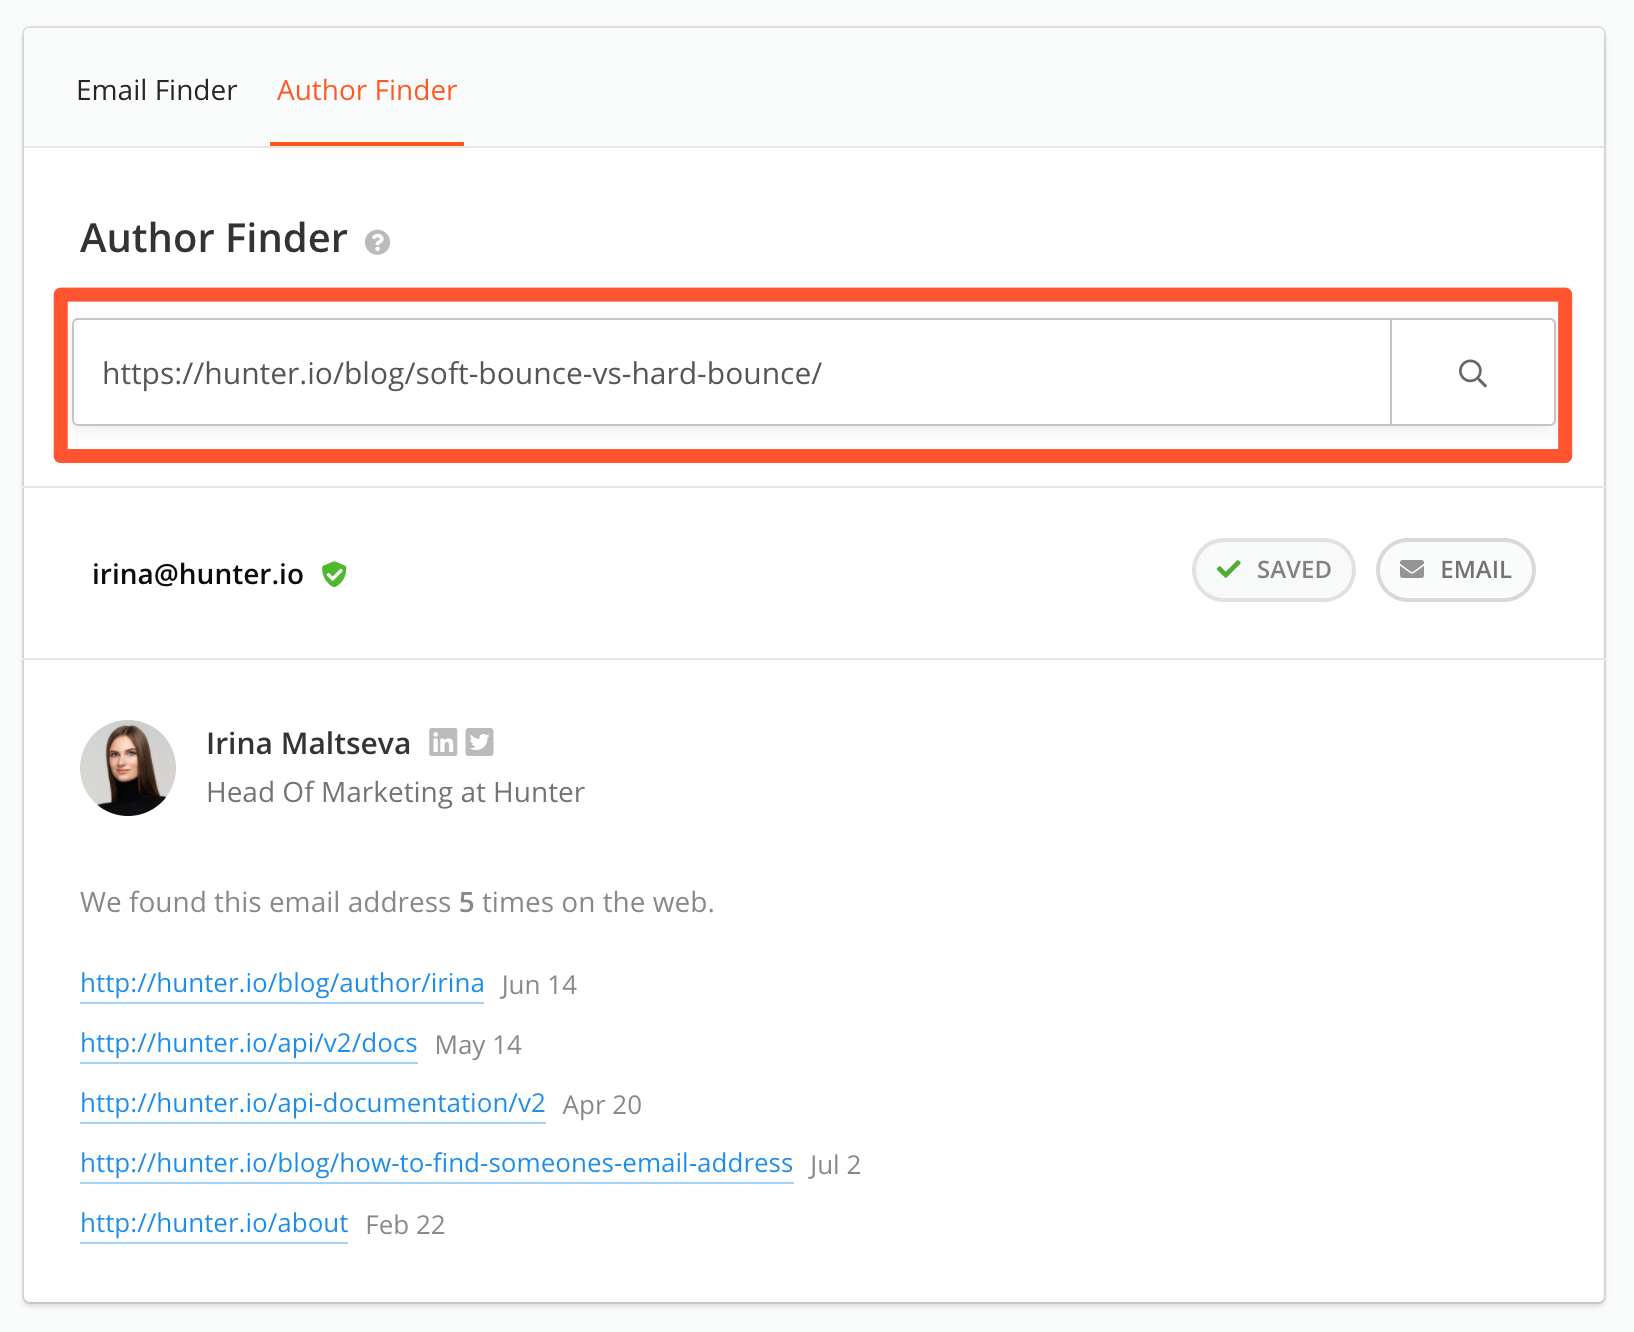Open the hunter.io/api/v2/docs link

point(248,1043)
